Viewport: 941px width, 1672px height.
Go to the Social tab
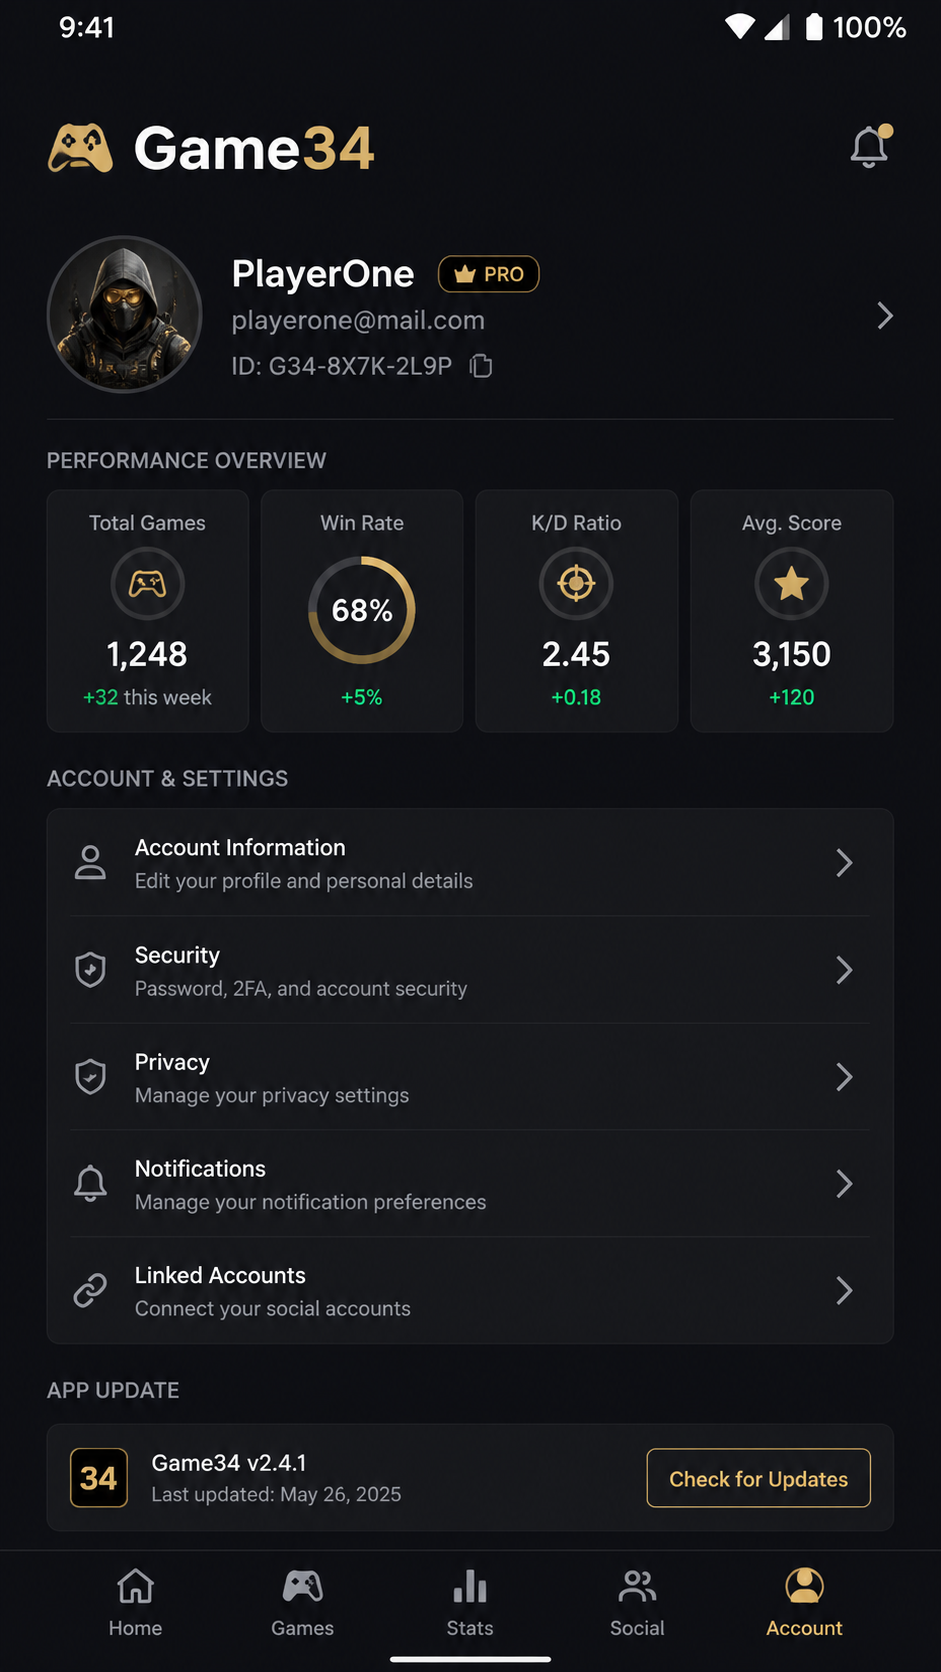[x=637, y=1602]
